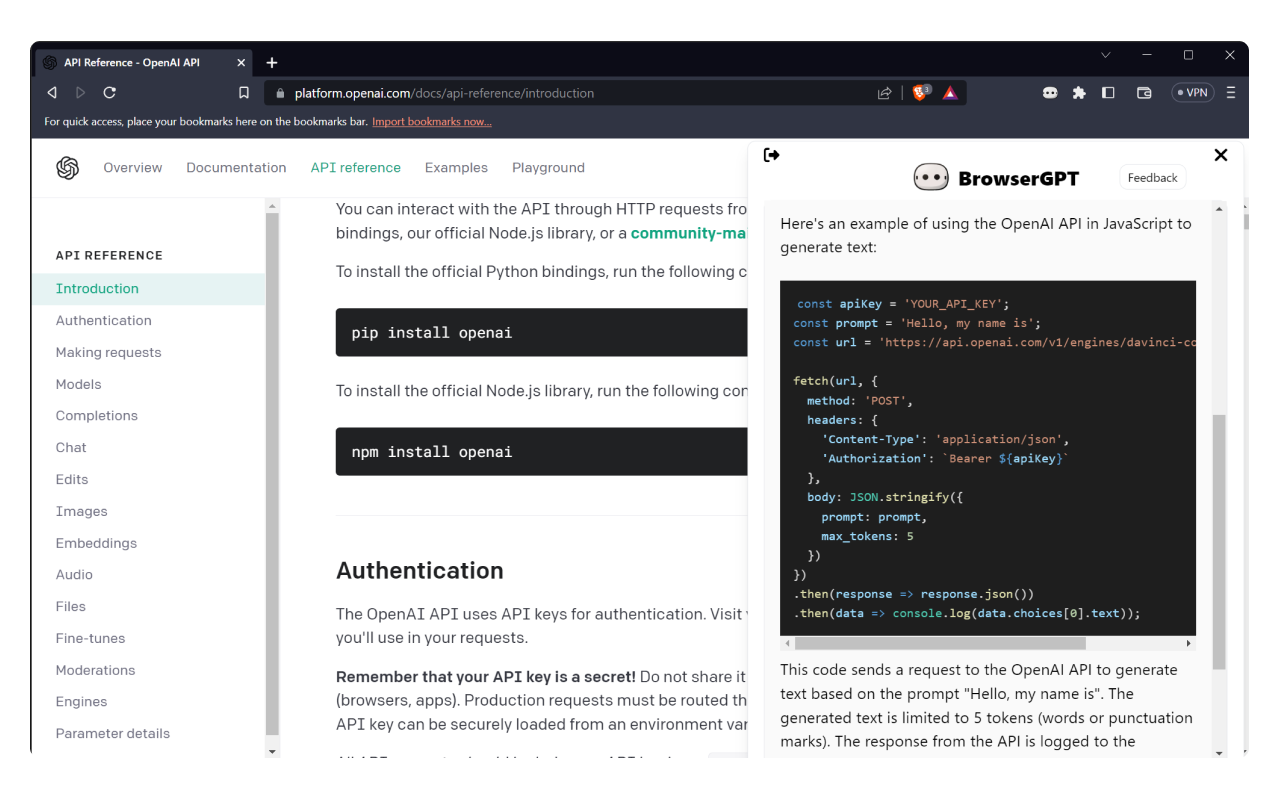Open Models in sidebar

(79, 385)
